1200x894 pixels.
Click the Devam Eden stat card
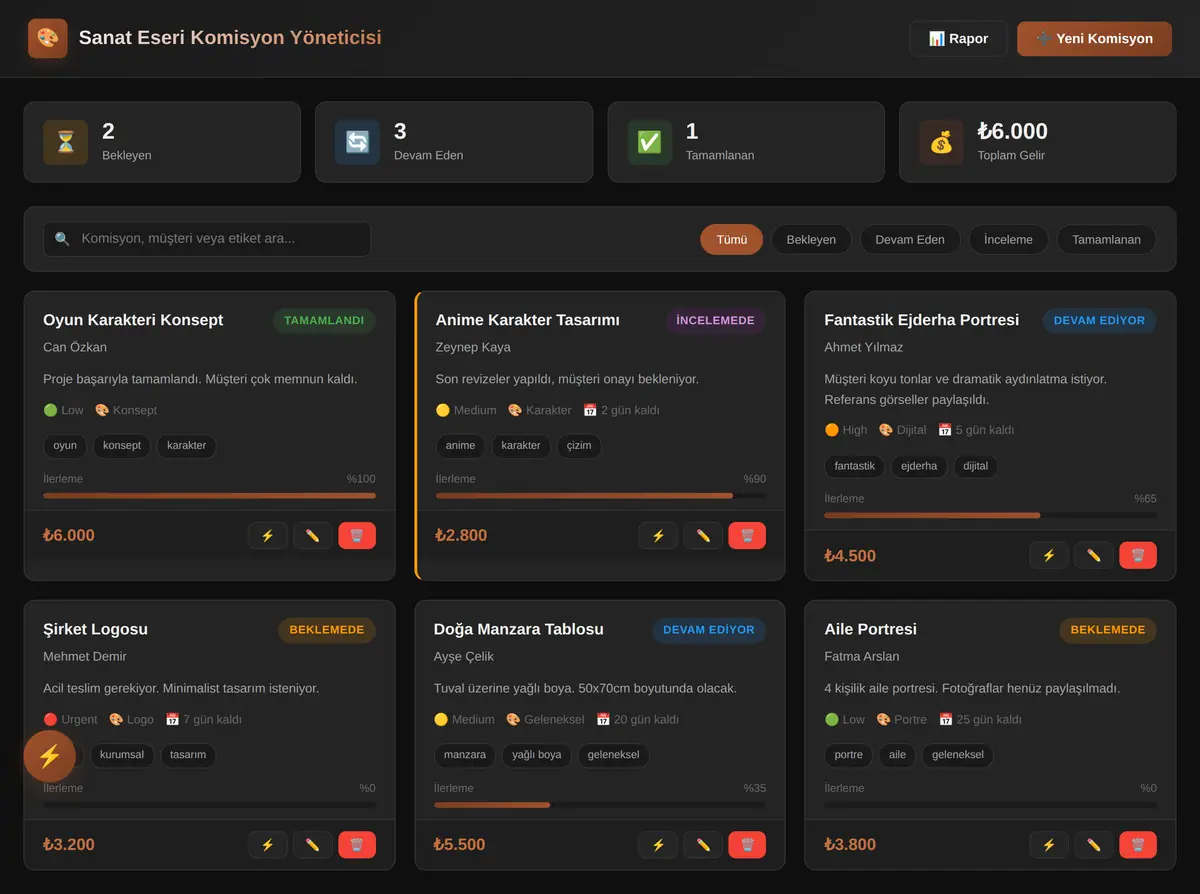[x=454, y=142]
